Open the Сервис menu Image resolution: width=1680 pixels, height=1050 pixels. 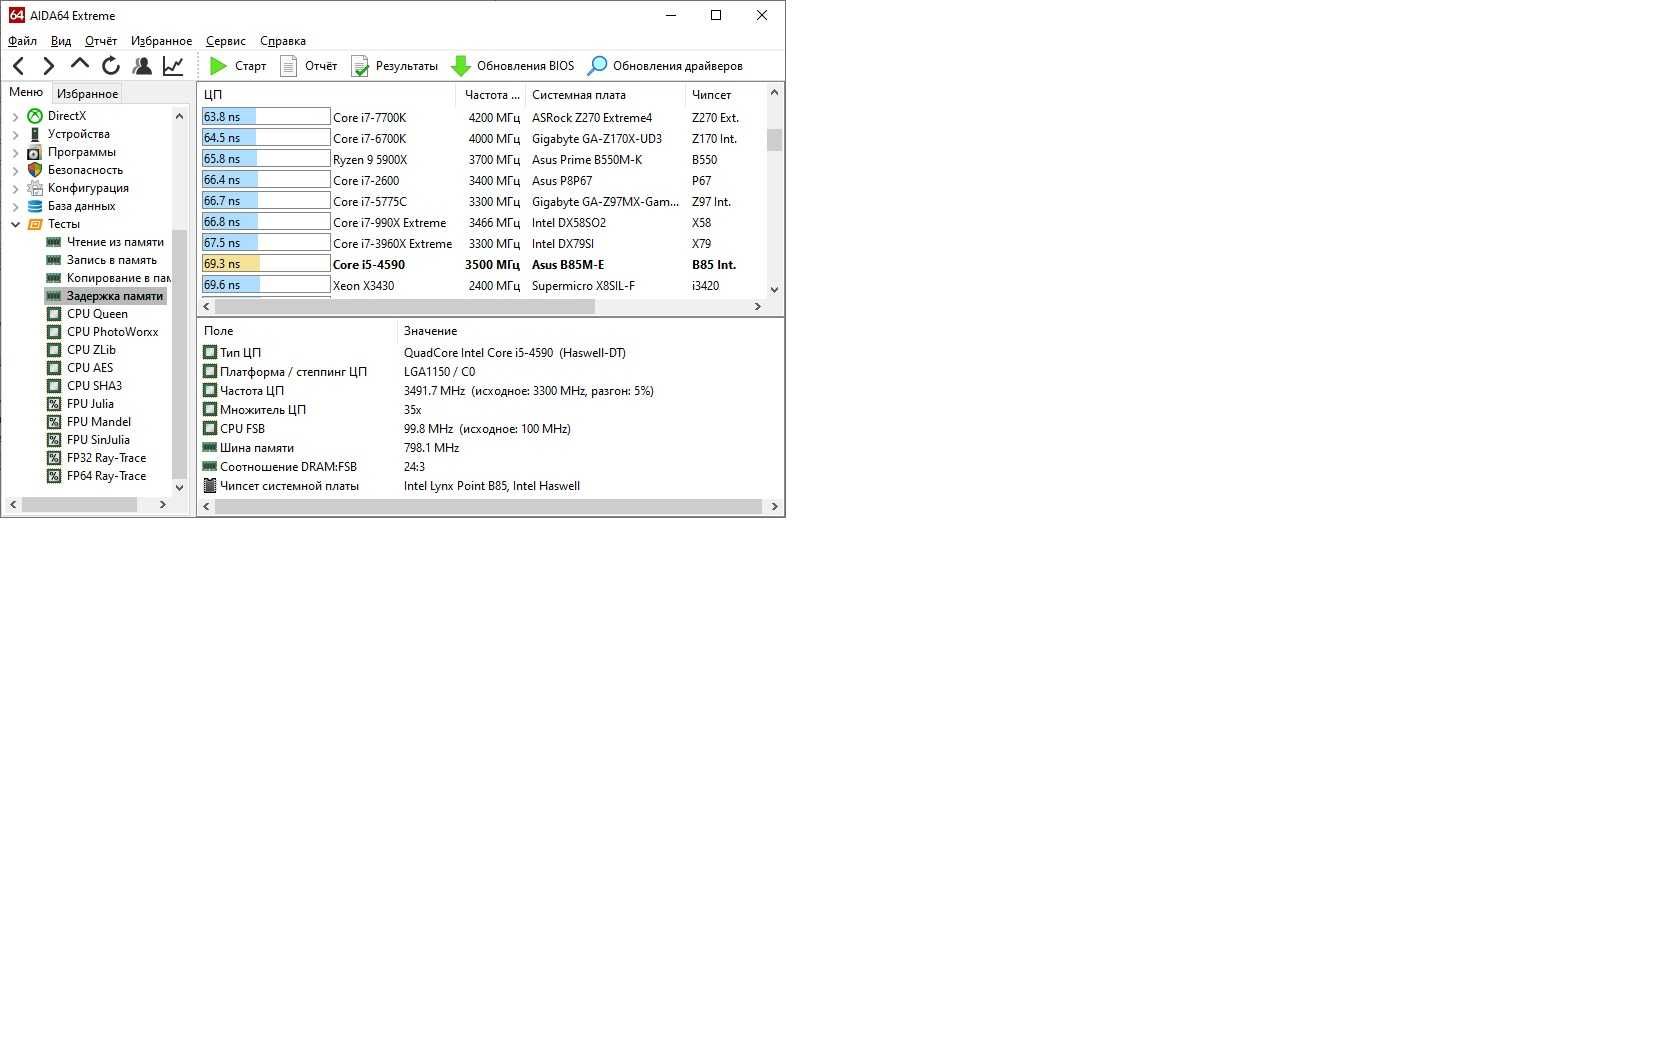(x=226, y=41)
